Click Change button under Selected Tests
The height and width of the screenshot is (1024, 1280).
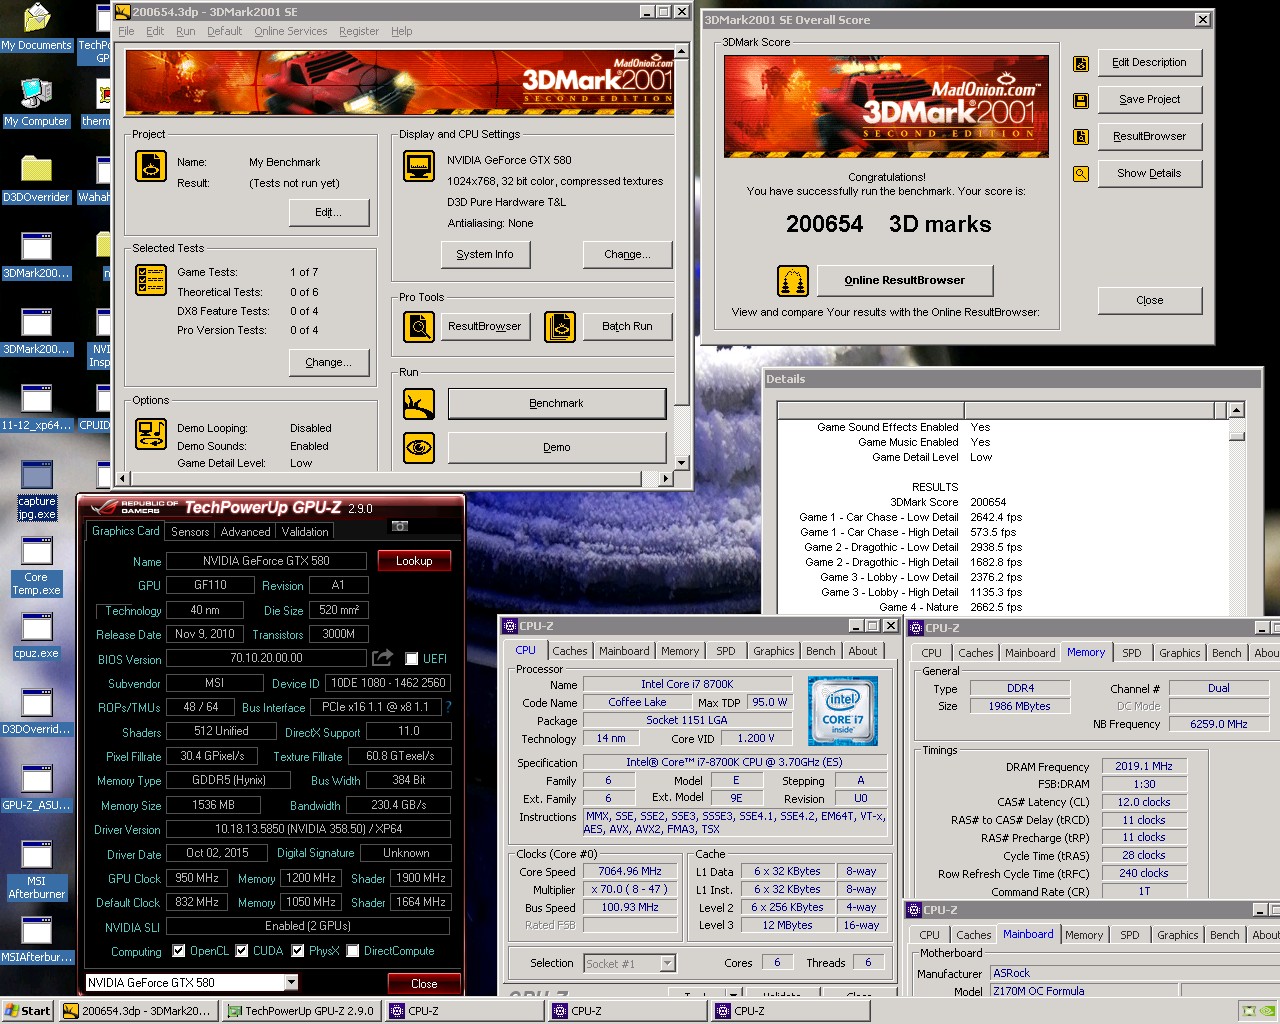pos(329,362)
